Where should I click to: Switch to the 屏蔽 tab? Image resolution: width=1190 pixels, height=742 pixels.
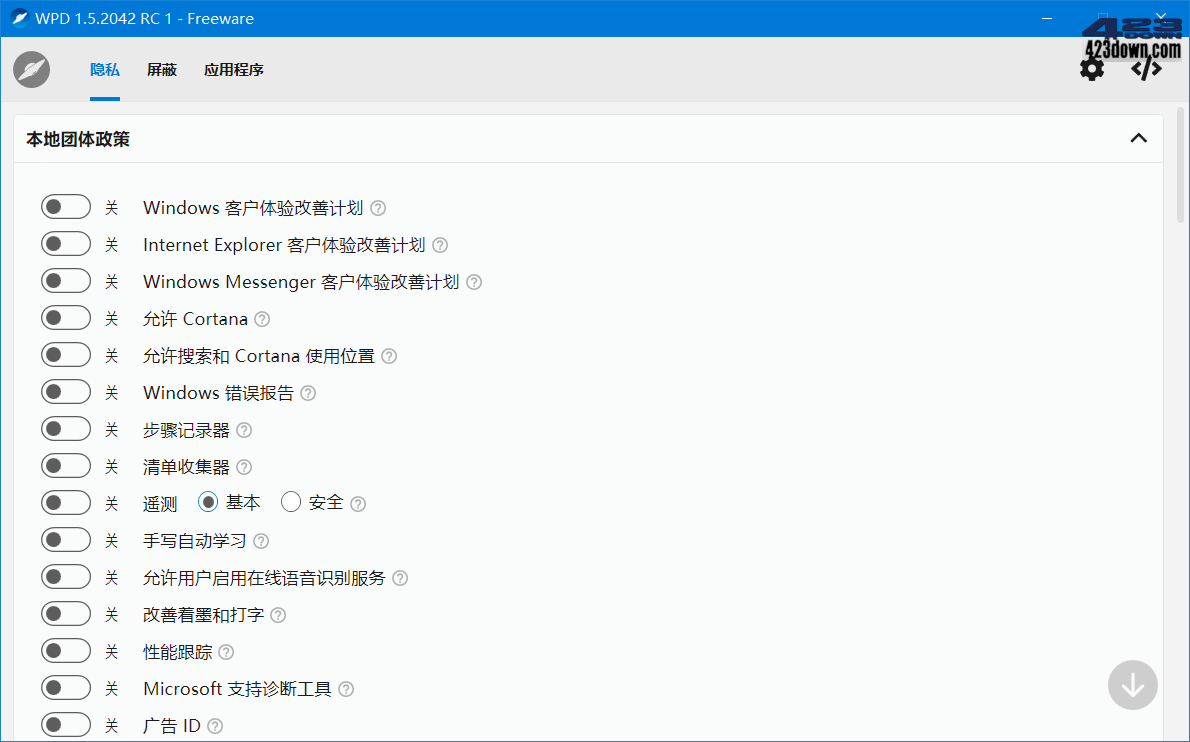[x=161, y=70]
